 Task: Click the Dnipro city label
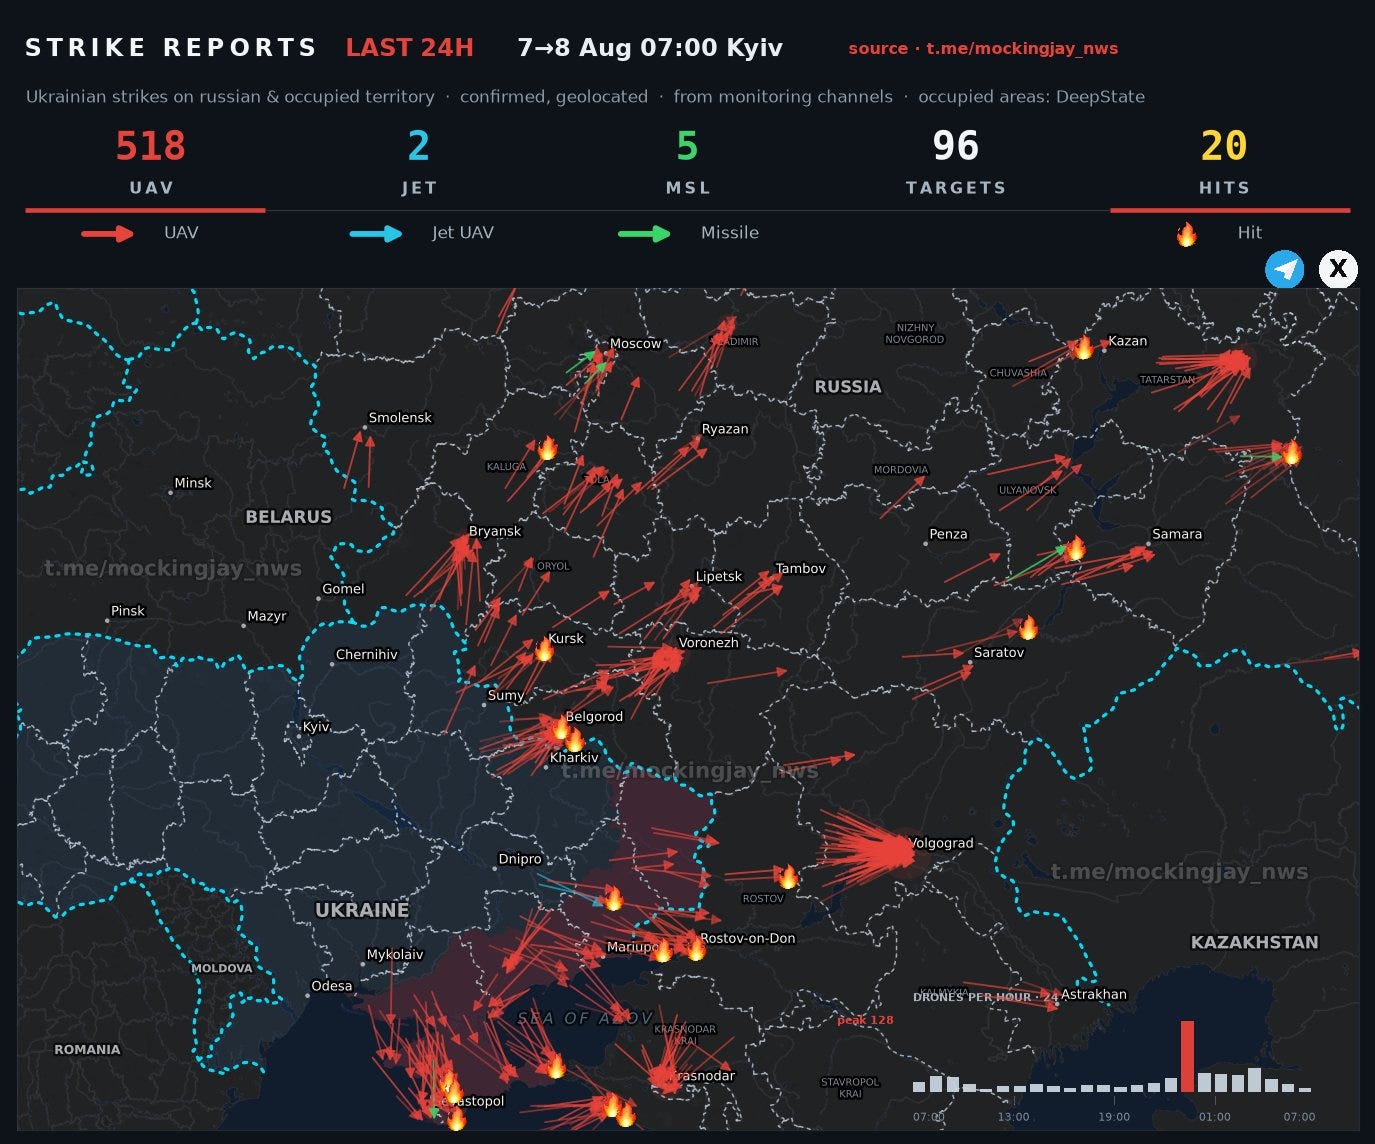(x=520, y=859)
